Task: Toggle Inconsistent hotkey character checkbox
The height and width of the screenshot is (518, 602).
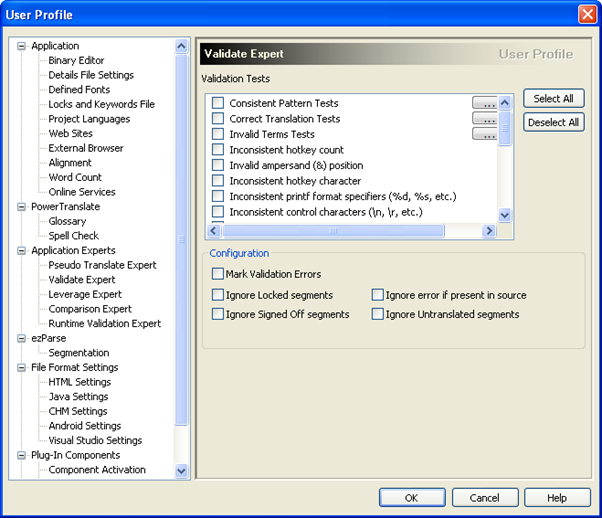Action: click(218, 180)
